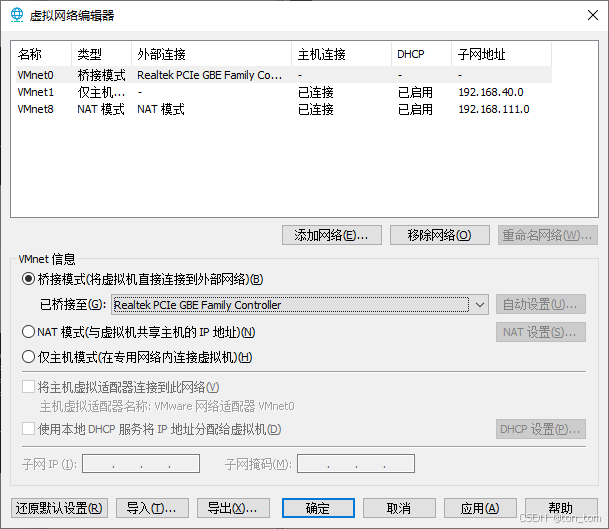This screenshot has width=609, height=529.
Task: Click the 自动设置 button
Action: pos(541,304)
